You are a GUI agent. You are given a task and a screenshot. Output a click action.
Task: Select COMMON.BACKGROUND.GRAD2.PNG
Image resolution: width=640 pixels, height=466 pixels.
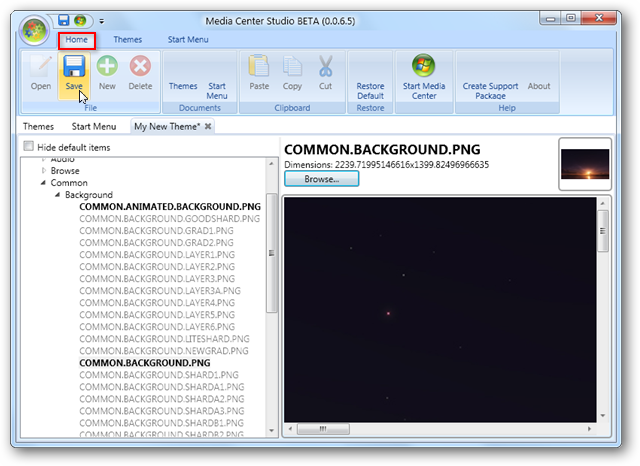point(156,243)
